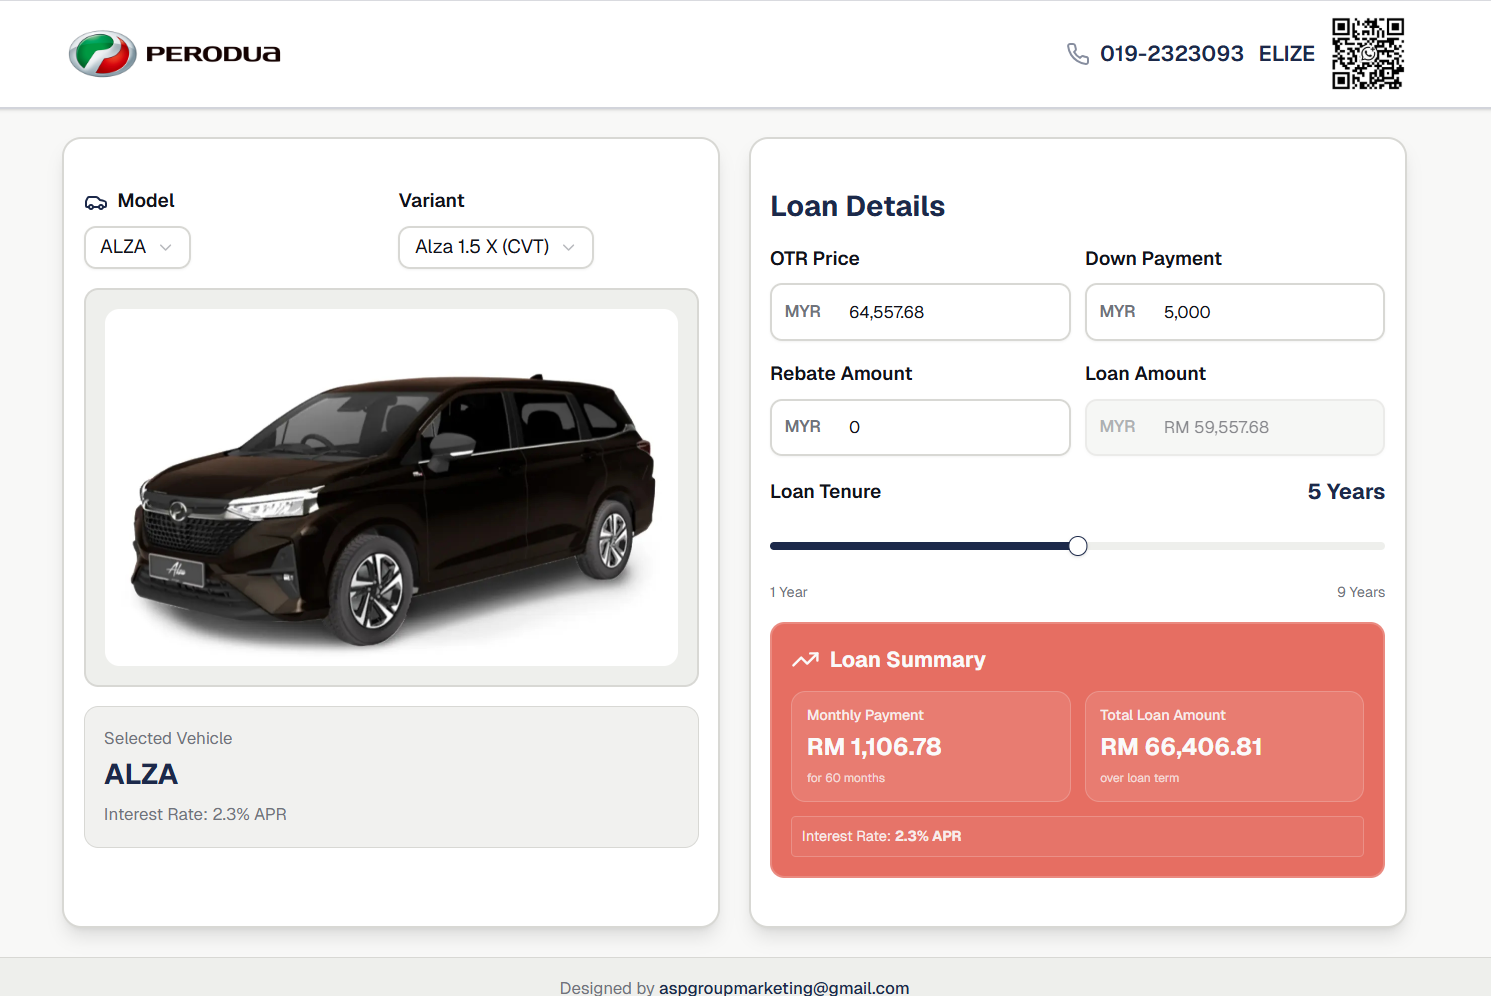Click the 9 Years slider label
Screen dimensions: 1491x996
(x=1361, y=592)
